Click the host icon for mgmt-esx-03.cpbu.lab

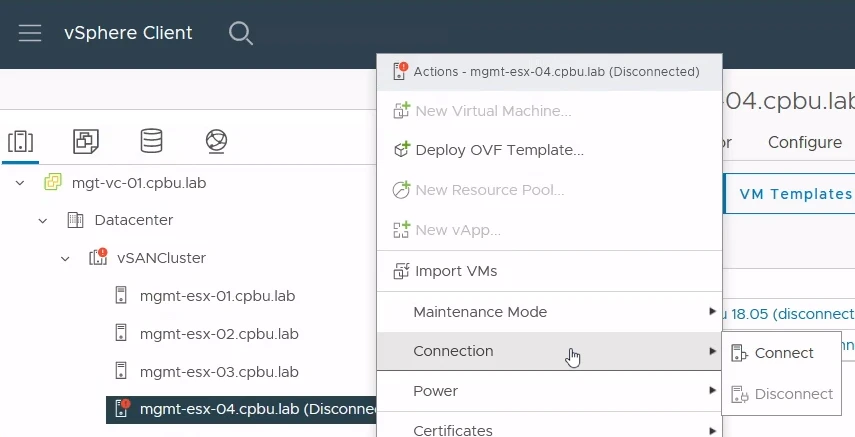tap(121, 372)
